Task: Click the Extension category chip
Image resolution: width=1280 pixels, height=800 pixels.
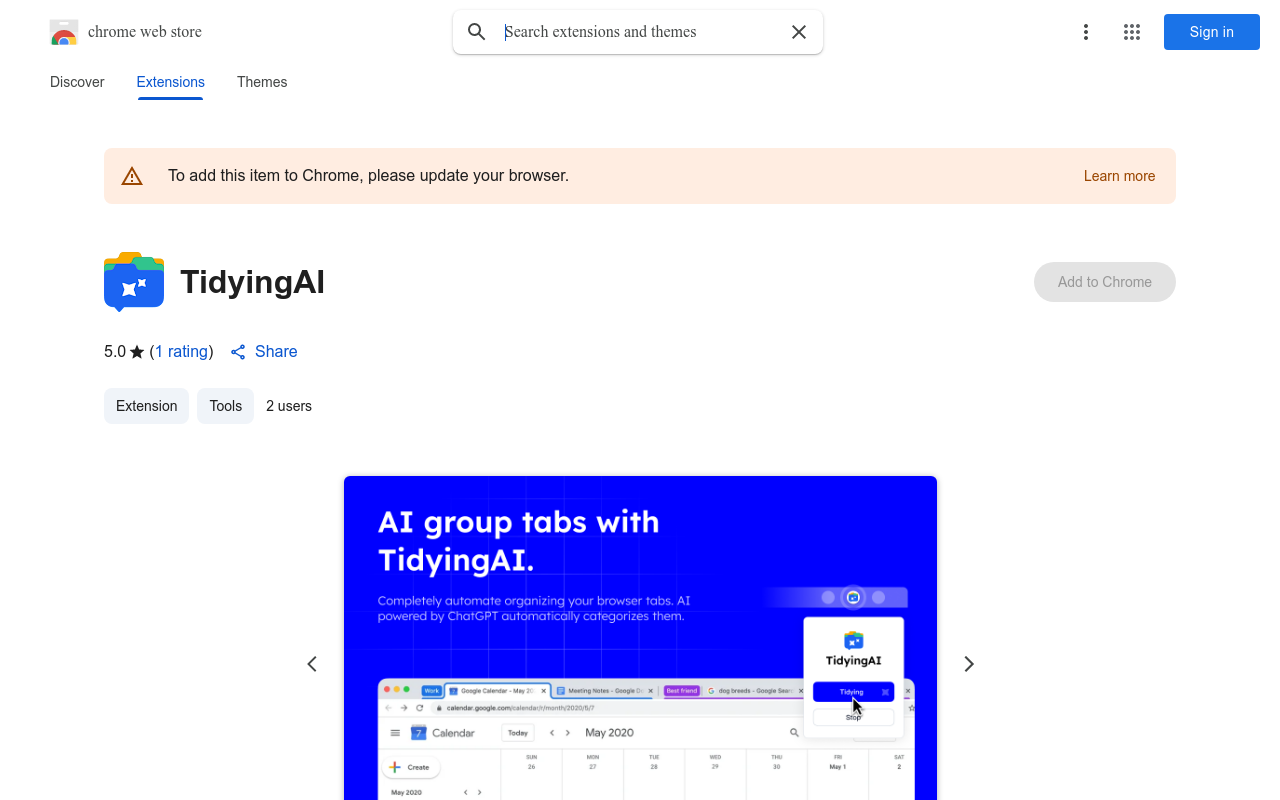Action: [146, 406]
